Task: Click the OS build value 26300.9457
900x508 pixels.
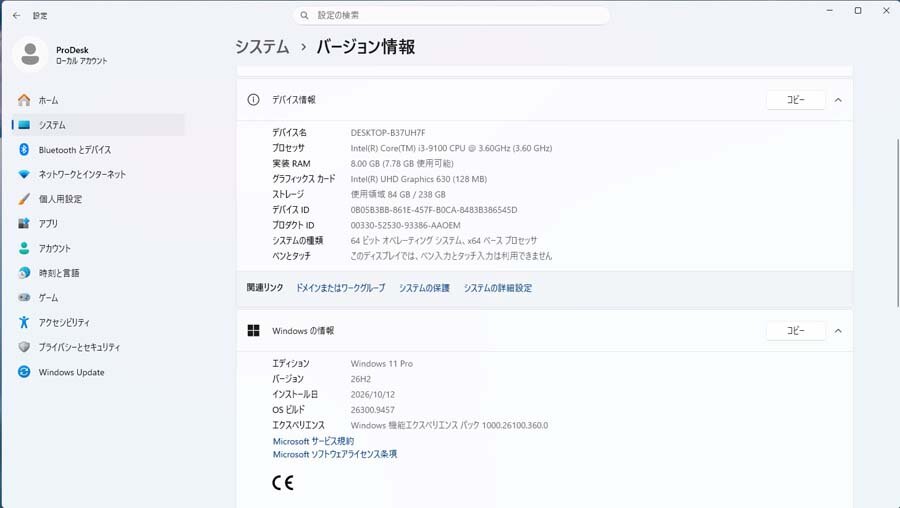Action: click(373, 410)
